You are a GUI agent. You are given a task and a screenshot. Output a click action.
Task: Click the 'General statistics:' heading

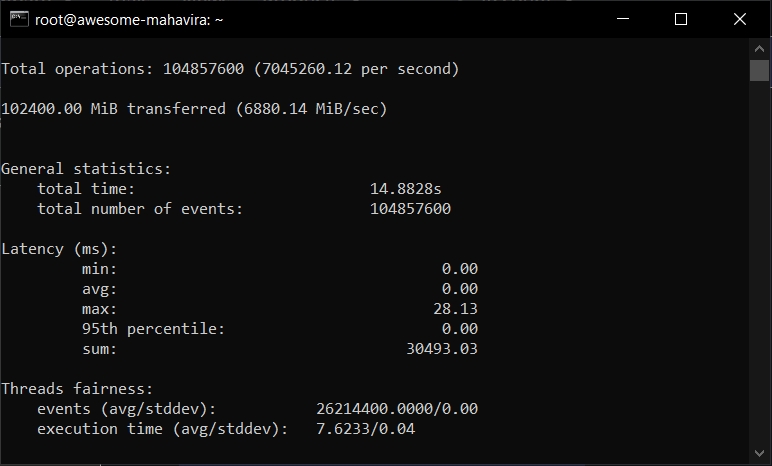click(86, 168)
